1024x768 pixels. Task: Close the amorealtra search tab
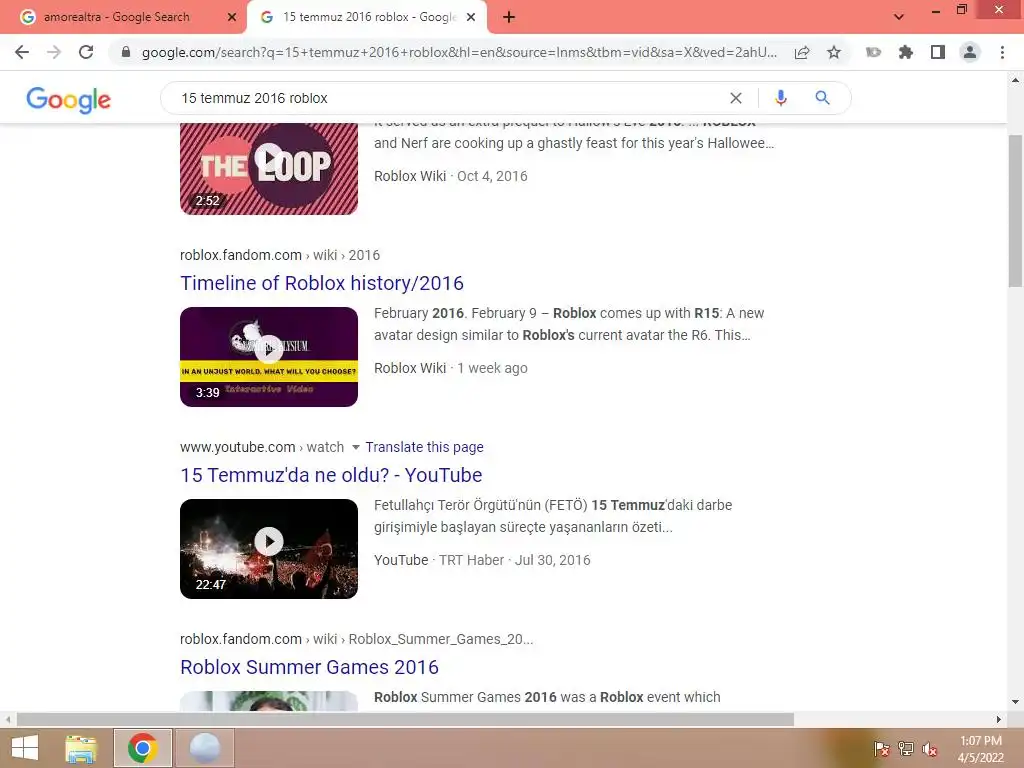232,17
